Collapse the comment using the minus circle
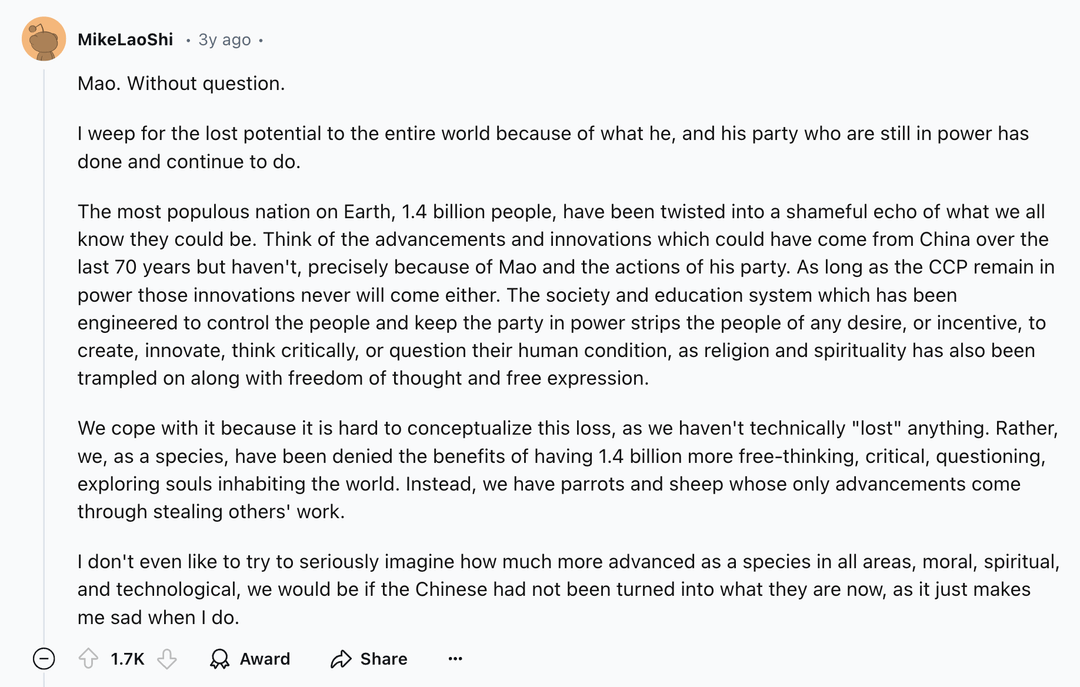 coord(43,659)
